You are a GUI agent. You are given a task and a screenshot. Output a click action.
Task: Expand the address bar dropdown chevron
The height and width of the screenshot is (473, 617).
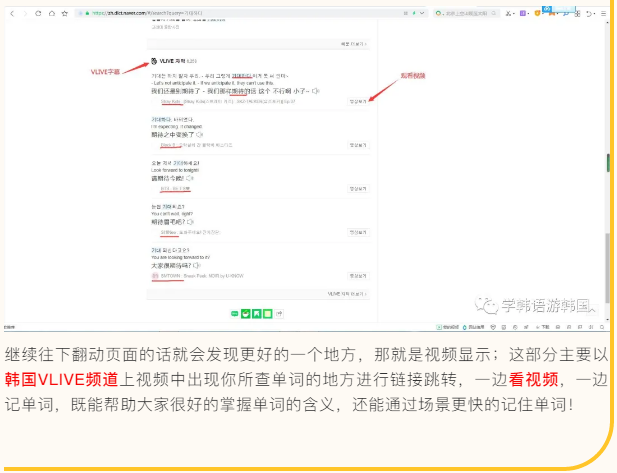pyautogui.click(x=422, y=13)
